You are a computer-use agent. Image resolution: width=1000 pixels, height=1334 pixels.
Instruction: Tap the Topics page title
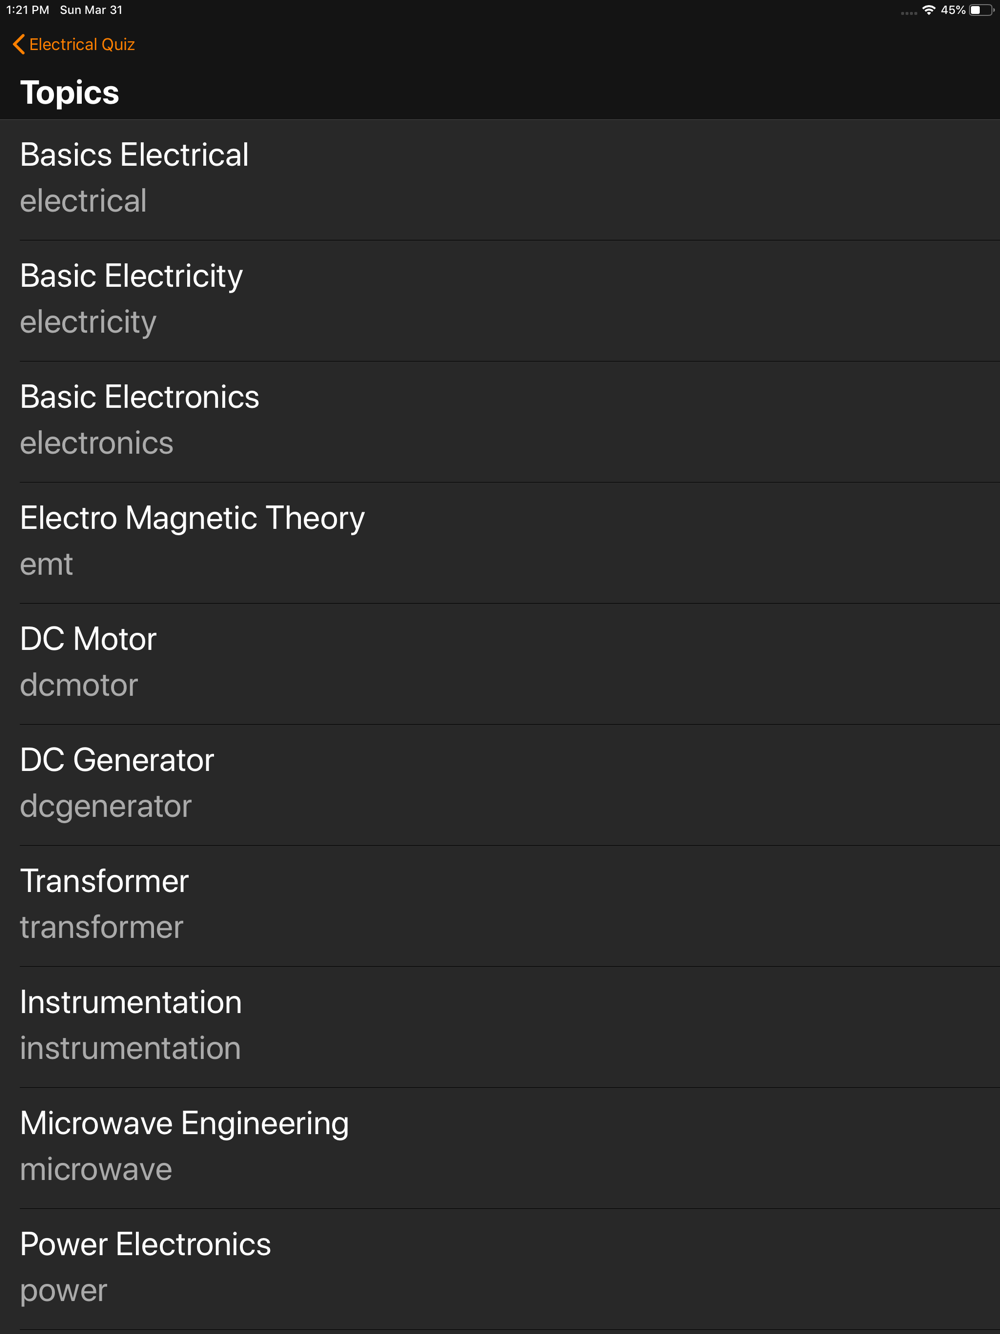(69, 93)
